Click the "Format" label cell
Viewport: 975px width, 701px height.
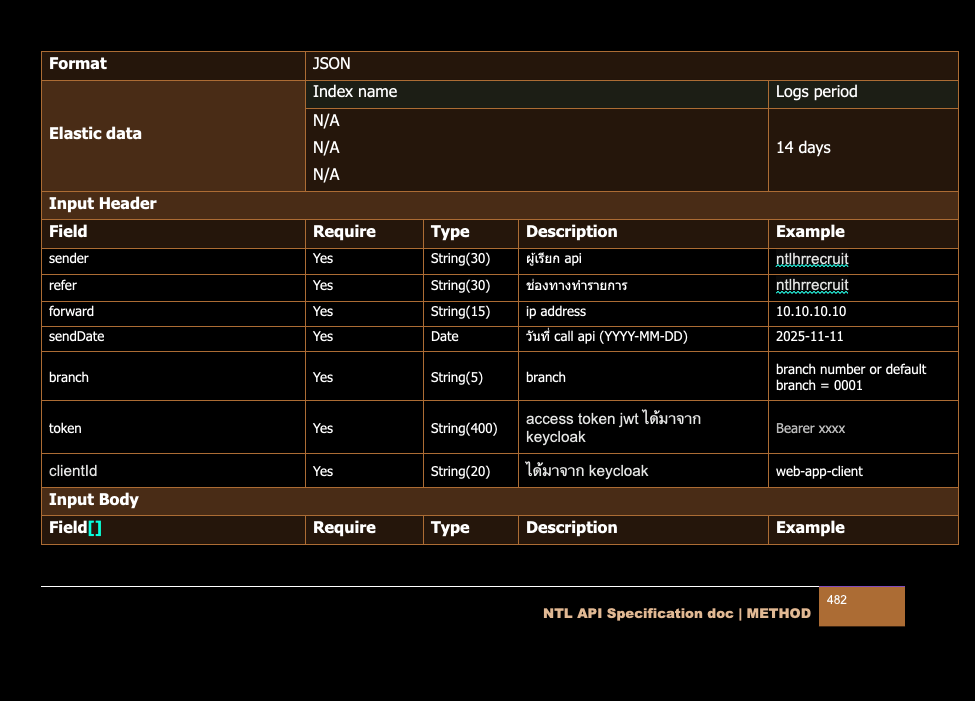tap(78, 64)
